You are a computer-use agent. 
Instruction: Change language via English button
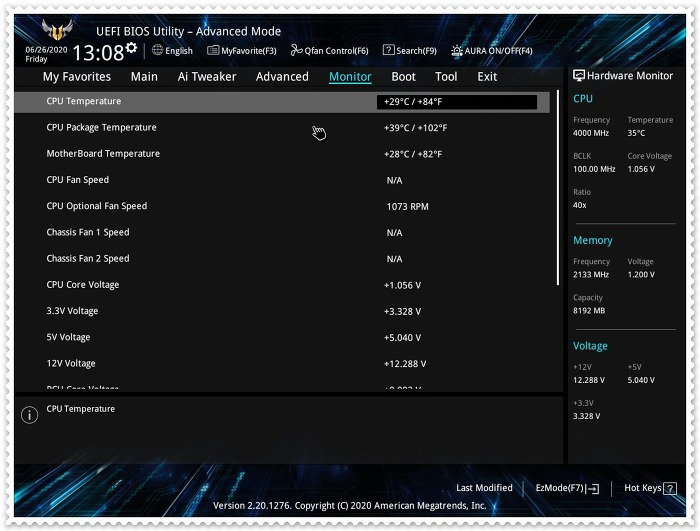tap(172, 50)
